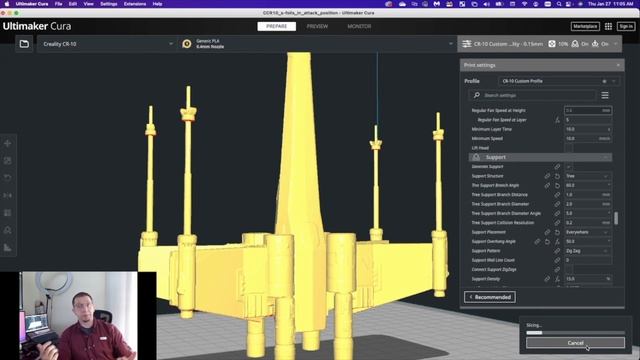Open Support Placement dropdown showing Everywhere
The image size is (640, 360).
588,232
